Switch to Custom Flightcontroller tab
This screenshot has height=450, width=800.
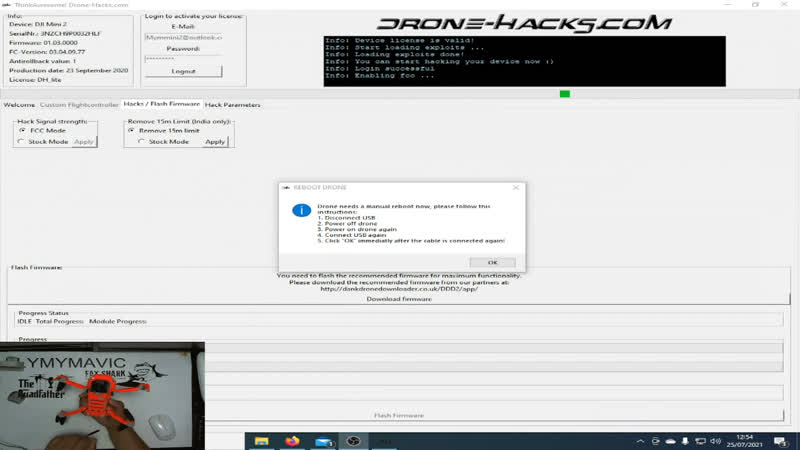click(x=79, y=105)
